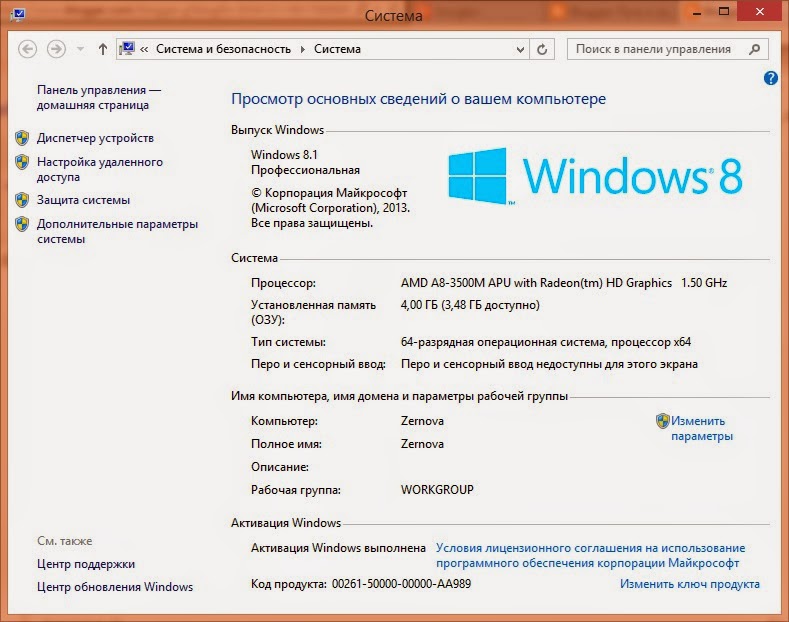Image resolution: width=789 pixels, height=622 pixels.
Task: Click 'WORKGROUP' workgroup value
Action: coord(437,490)
